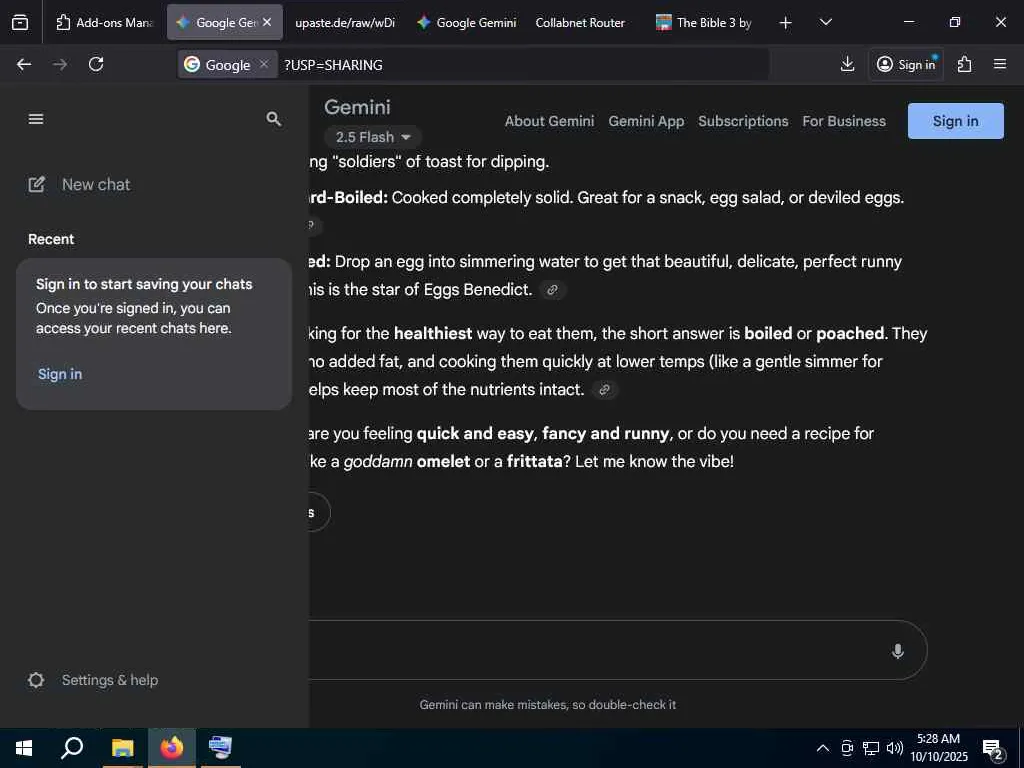Activate the microphone voice input
Screen dimensions: 1024x768
pyautogui.click(x=897, y=650)
